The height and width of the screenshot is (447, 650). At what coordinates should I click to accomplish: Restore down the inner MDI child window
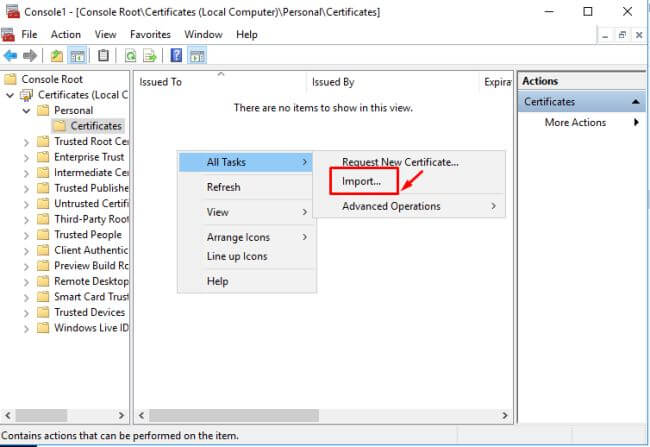pyautogui.click(x=622, y=35)
